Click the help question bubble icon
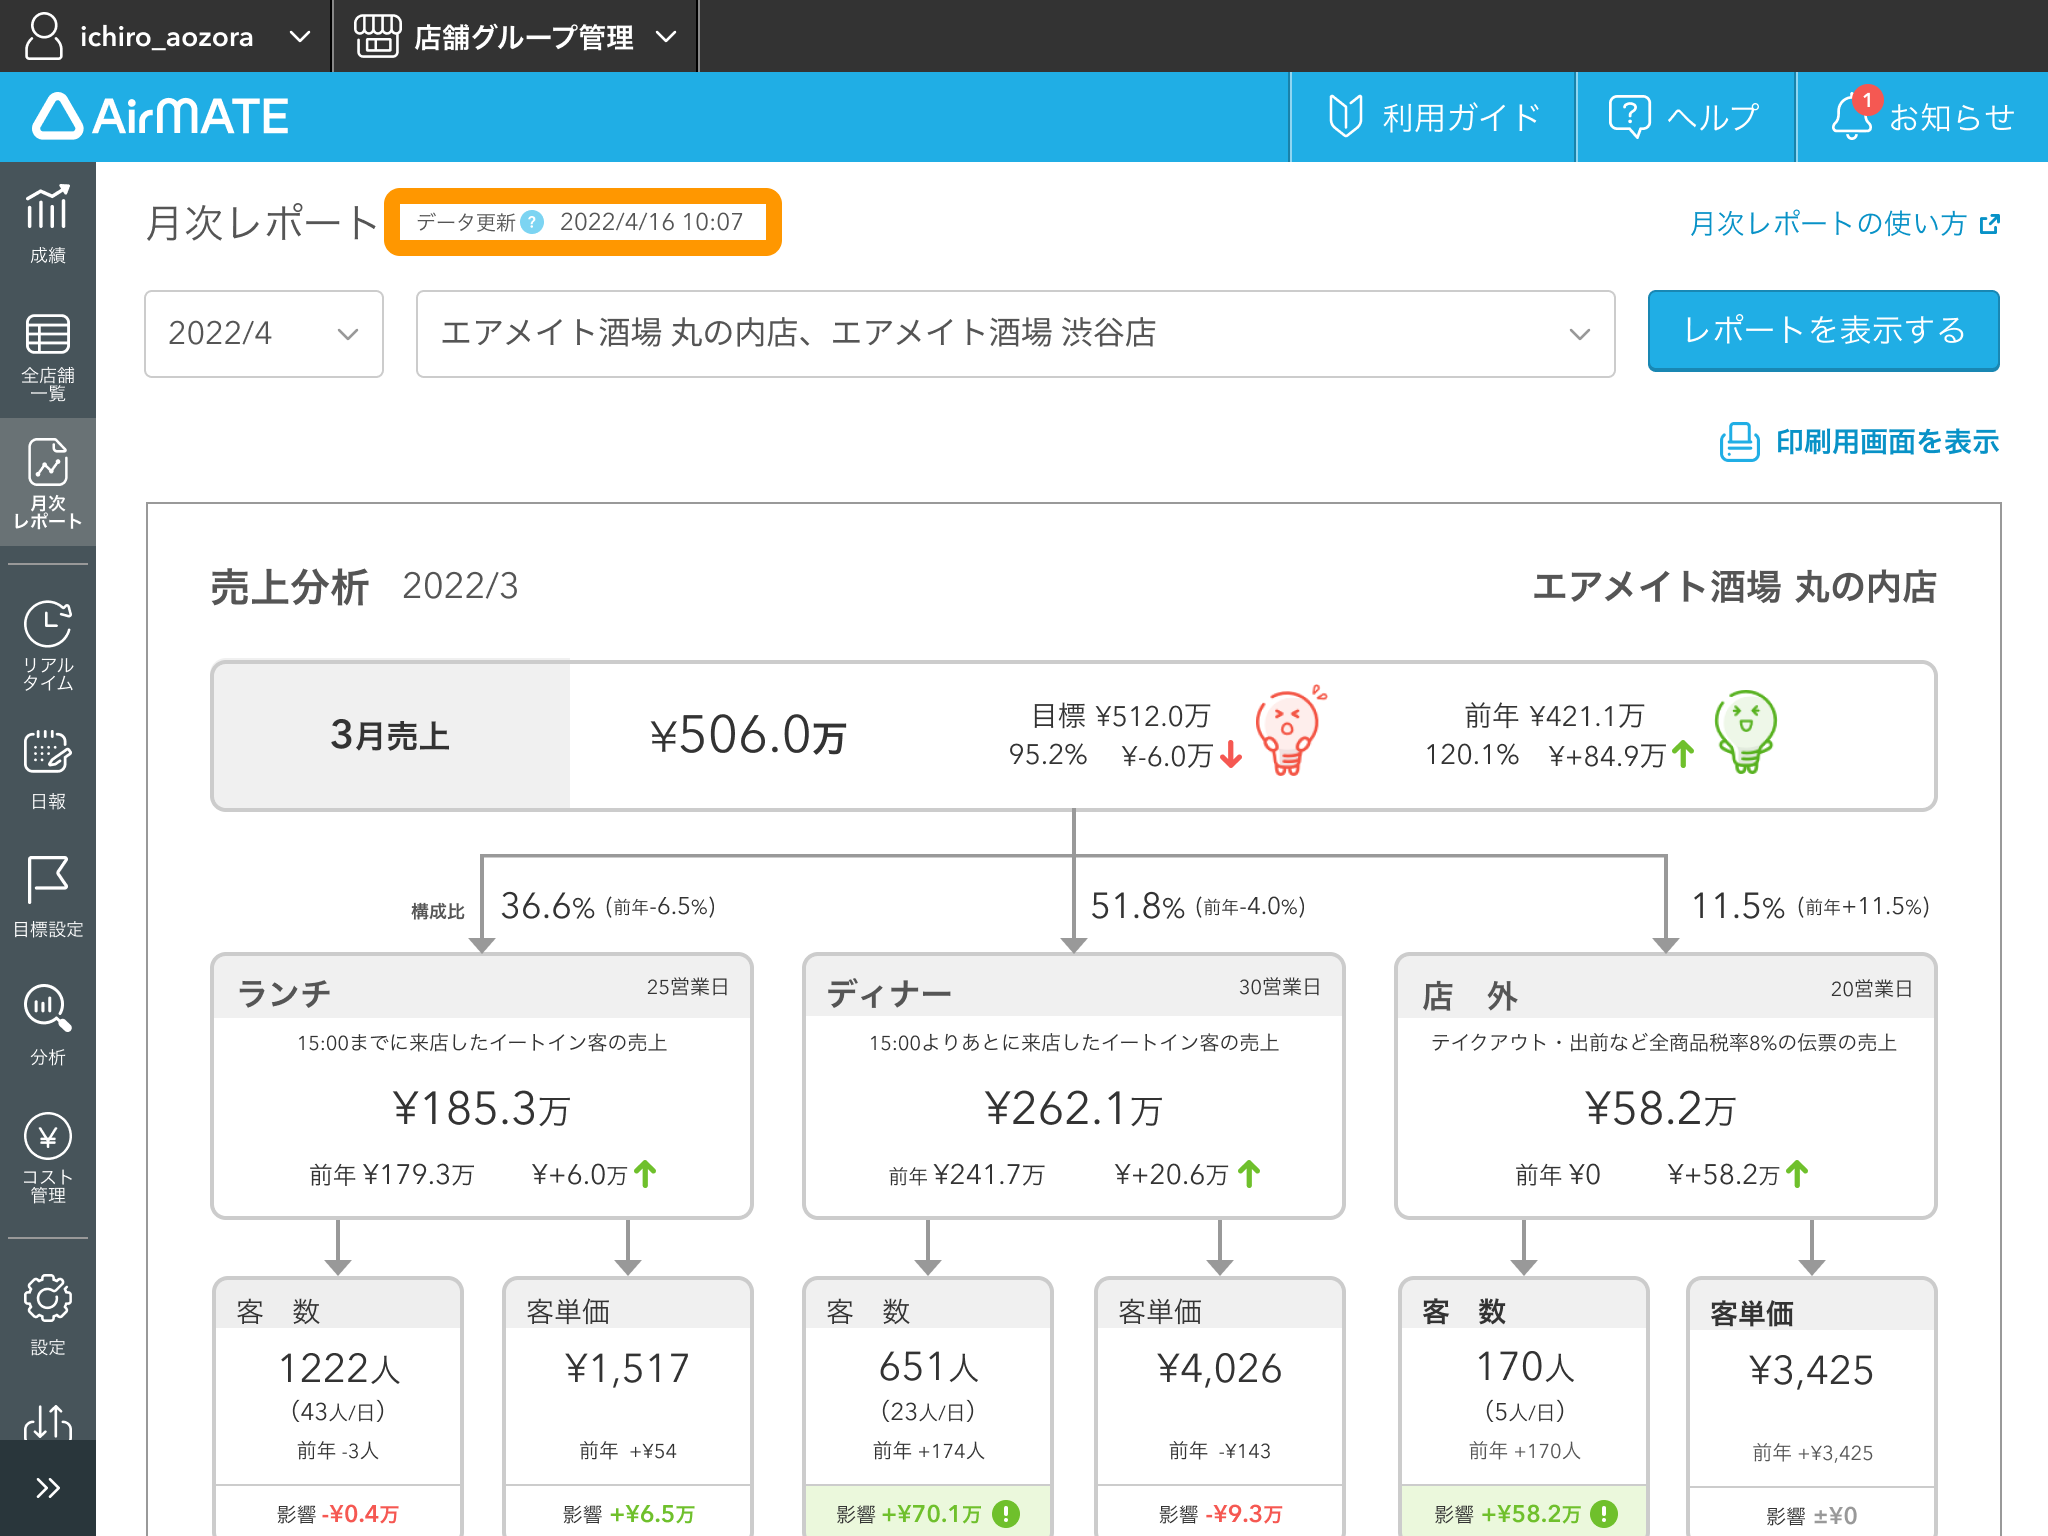The height and width of the screenshot is (1536, 2048). click(1629, 117)
